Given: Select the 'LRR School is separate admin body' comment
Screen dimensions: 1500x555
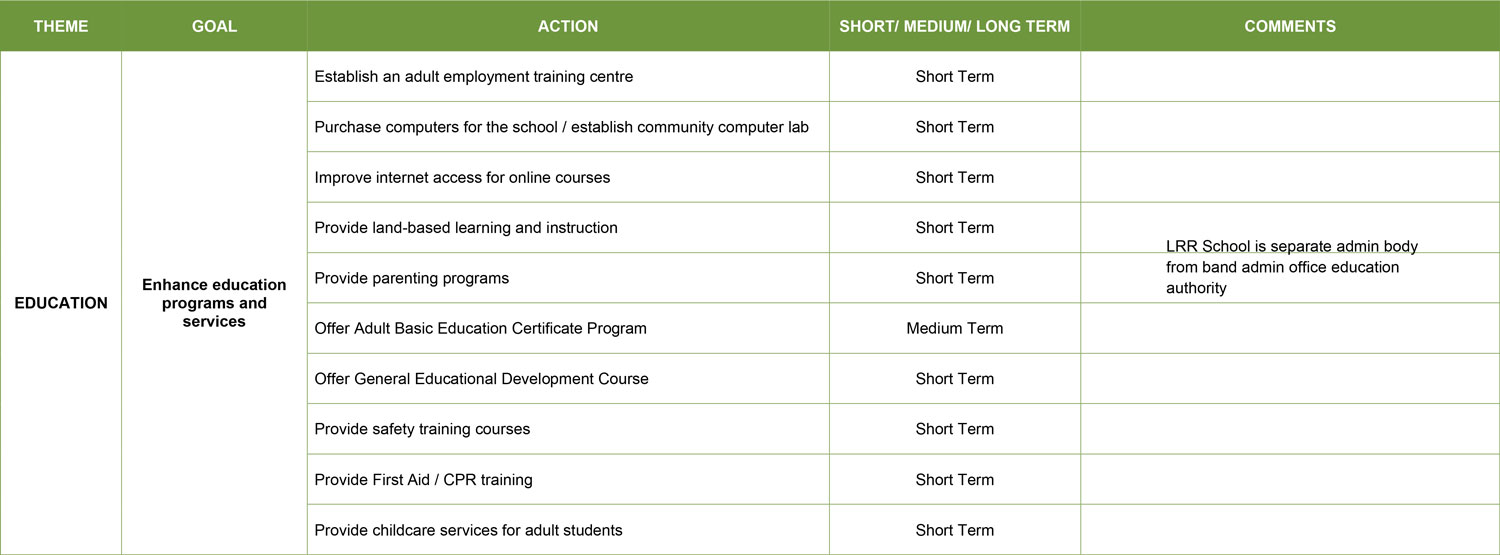Looking at the screenshot, I should (x=1292, y=267).
